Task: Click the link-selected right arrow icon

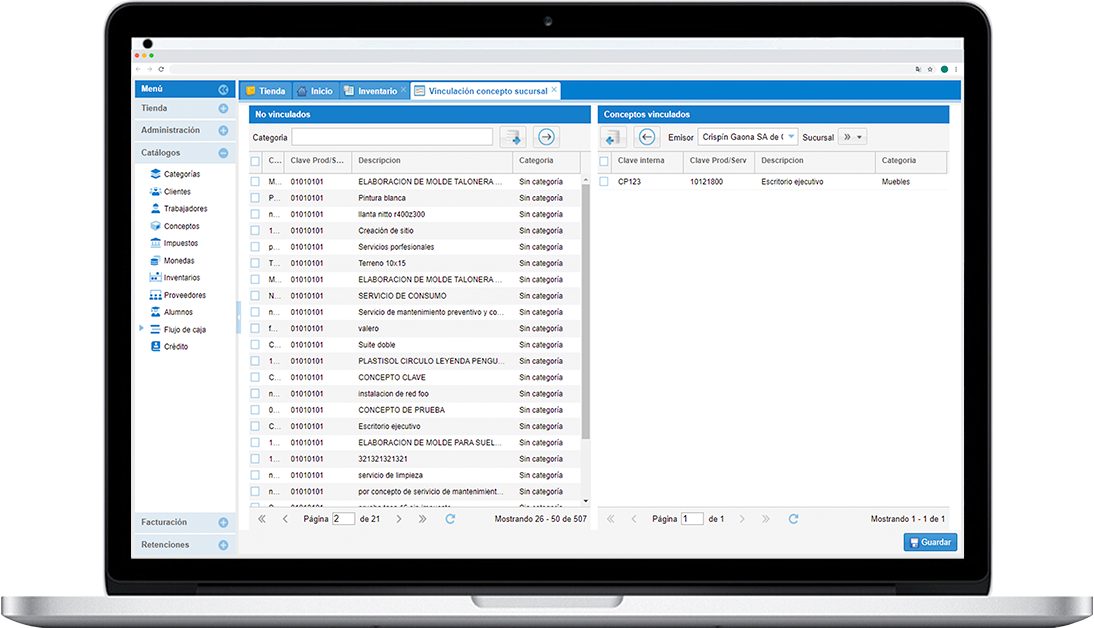Action: pos(546,137)
